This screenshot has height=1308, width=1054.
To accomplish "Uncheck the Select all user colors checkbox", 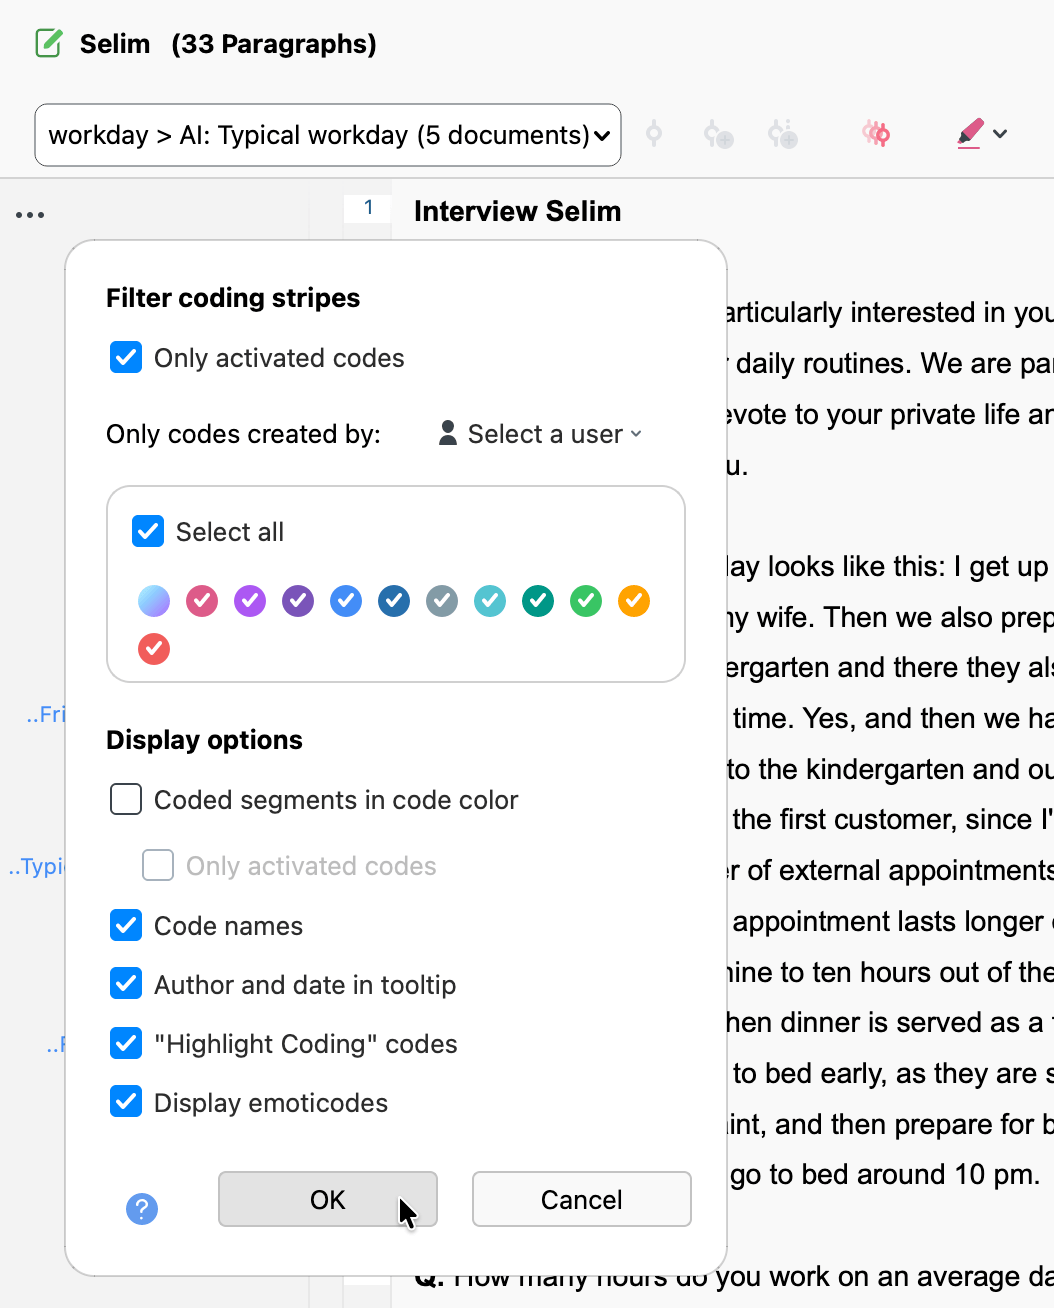I will pyautogui.click(x=147, y=531).
